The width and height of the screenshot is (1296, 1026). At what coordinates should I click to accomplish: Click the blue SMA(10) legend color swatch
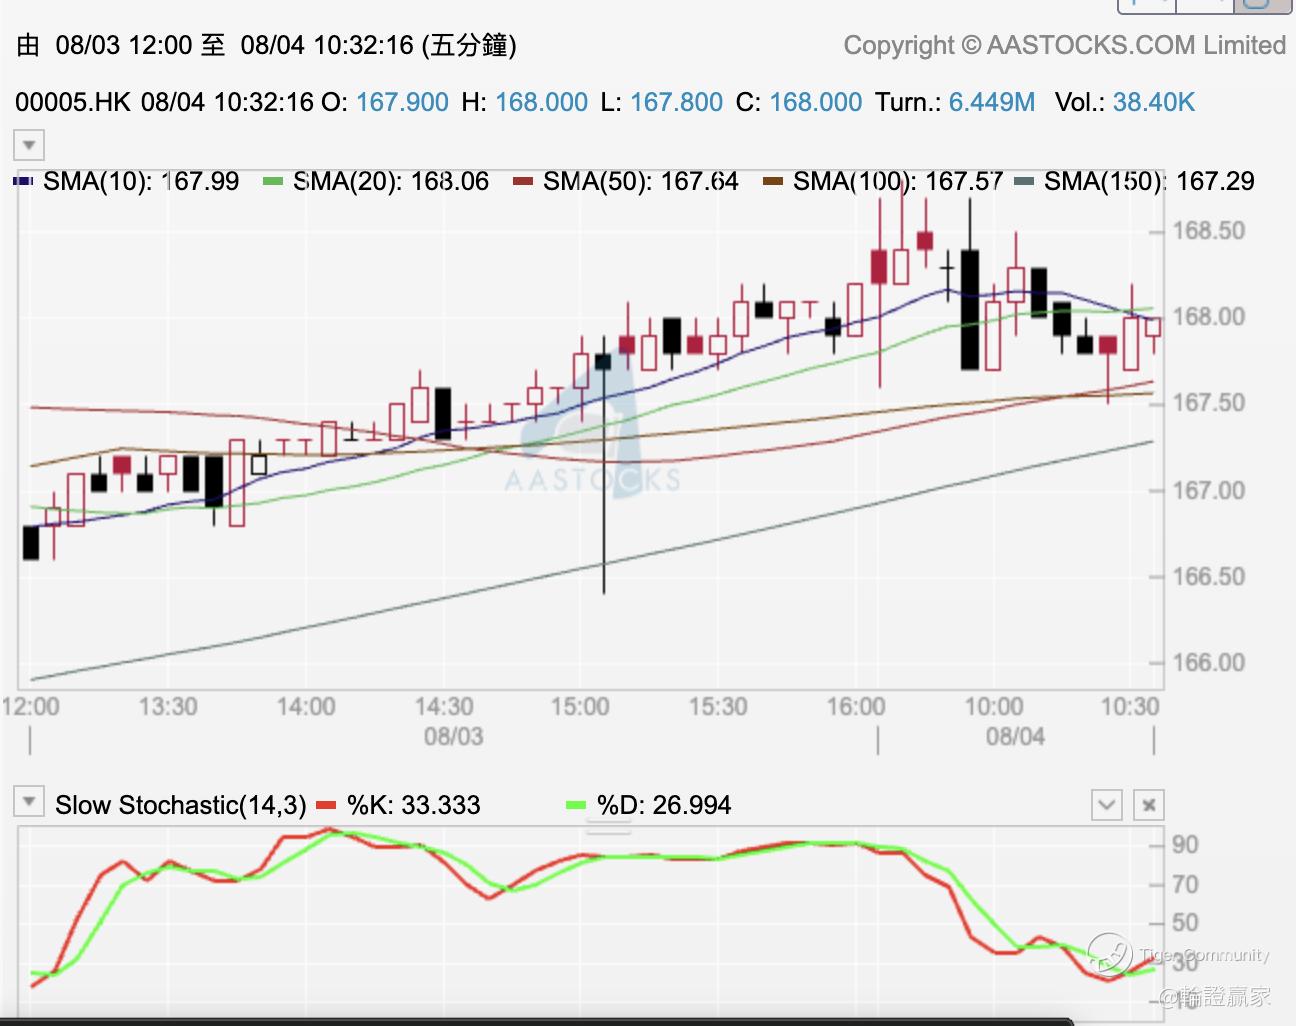click(23, 182)
